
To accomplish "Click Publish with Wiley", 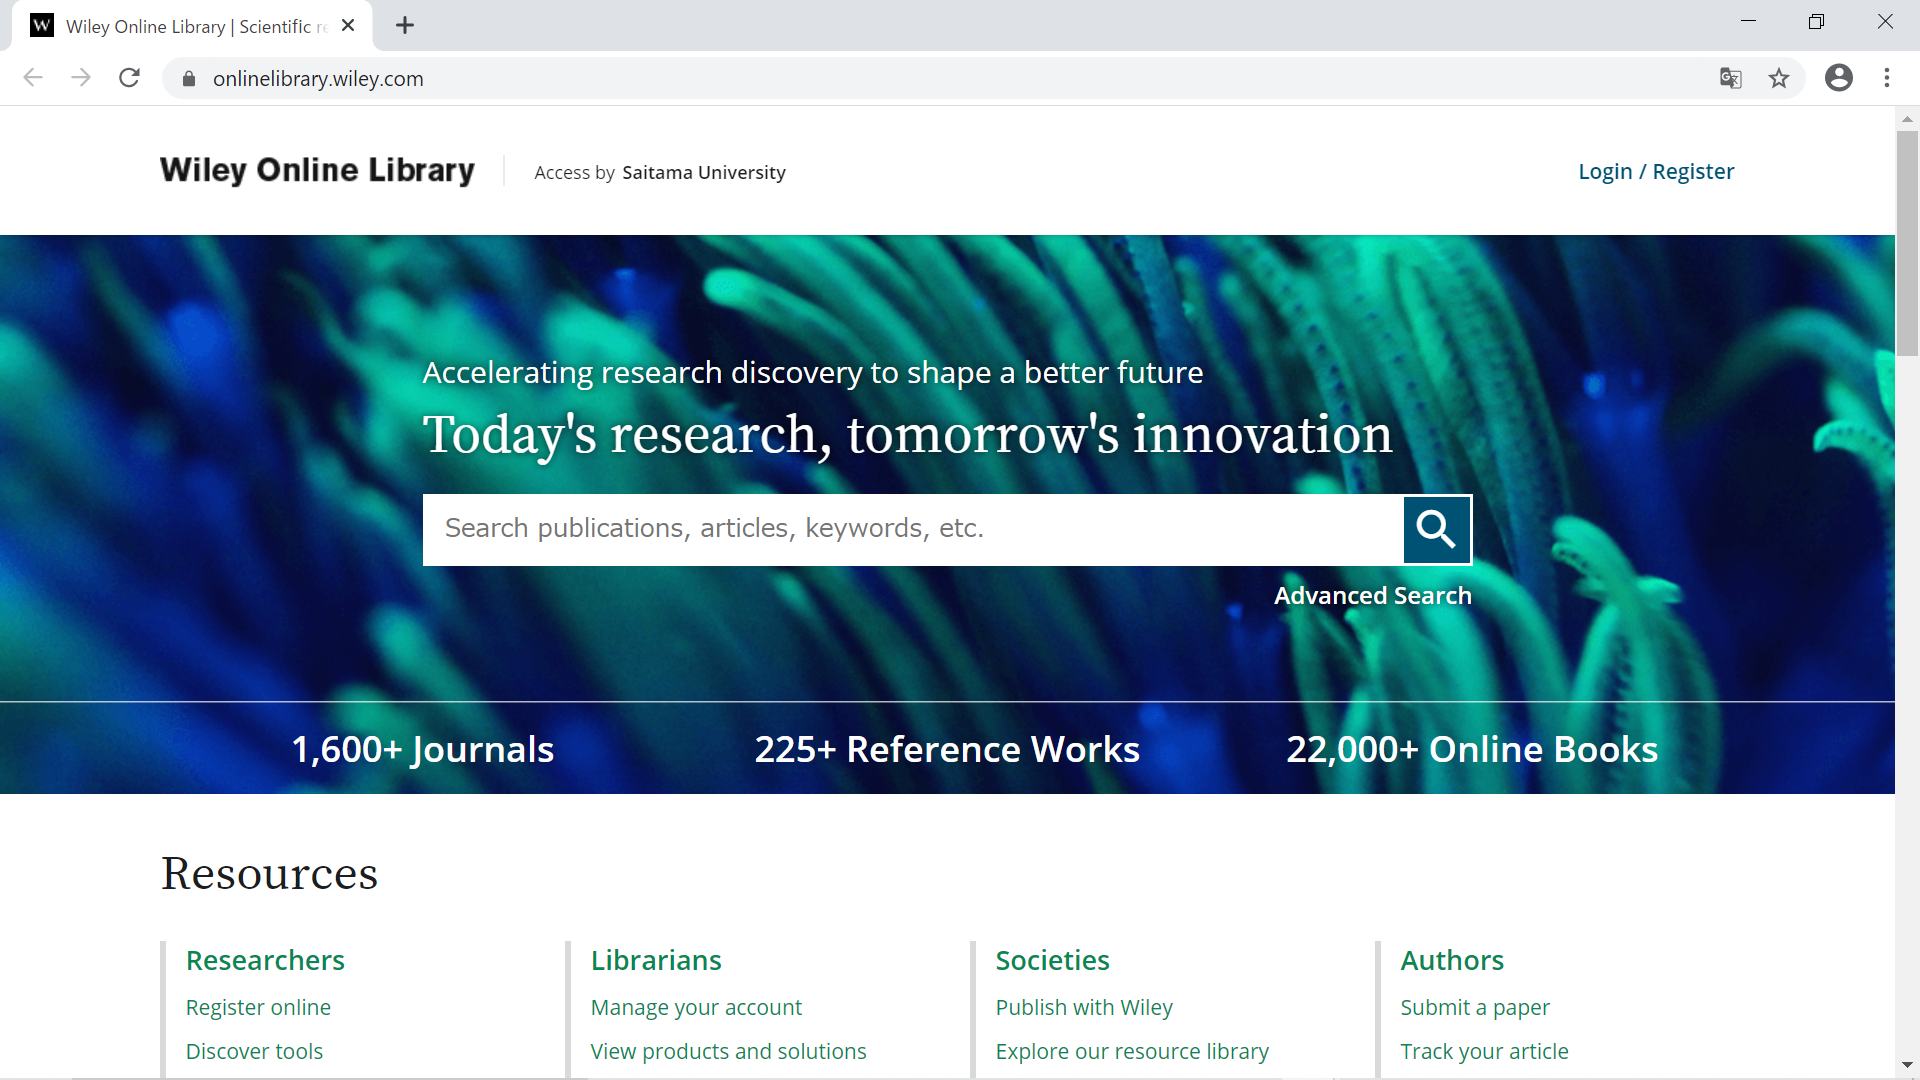I will tap(1084, 1008).
